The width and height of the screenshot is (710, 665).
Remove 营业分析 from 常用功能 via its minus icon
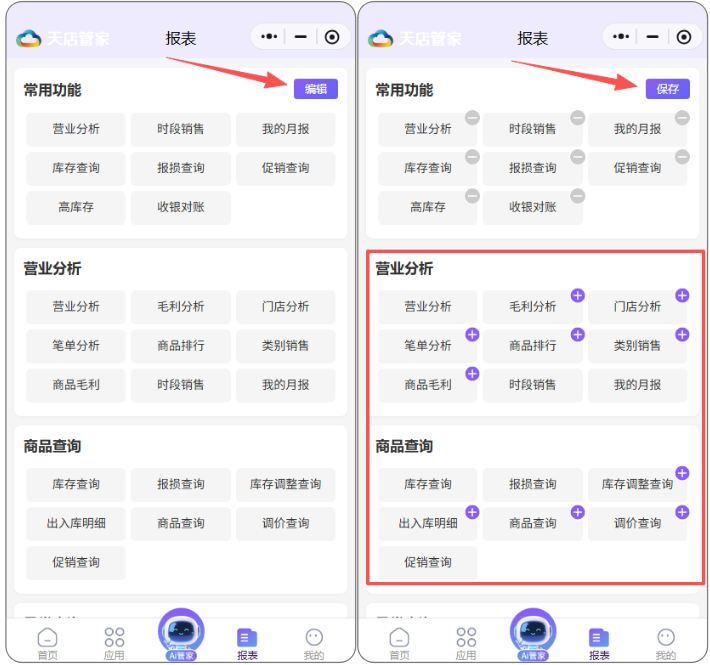click(472, 118)
